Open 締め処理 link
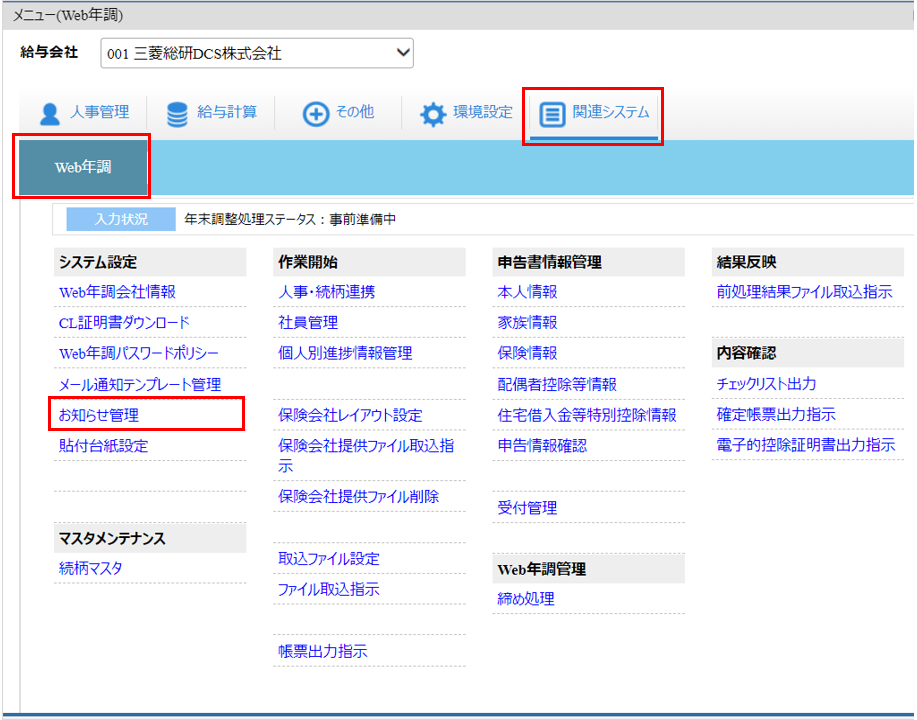 526,599
